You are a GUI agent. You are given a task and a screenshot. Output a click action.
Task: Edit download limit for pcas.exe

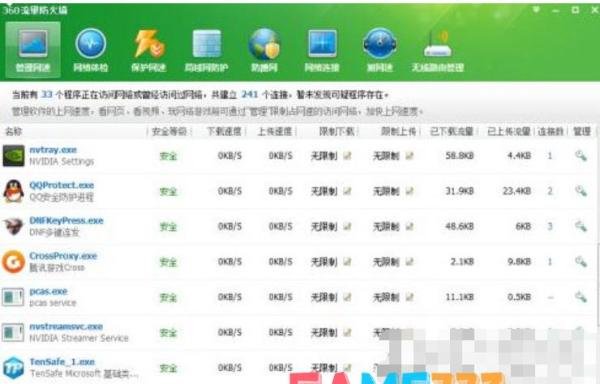click(x=347, y=297)
